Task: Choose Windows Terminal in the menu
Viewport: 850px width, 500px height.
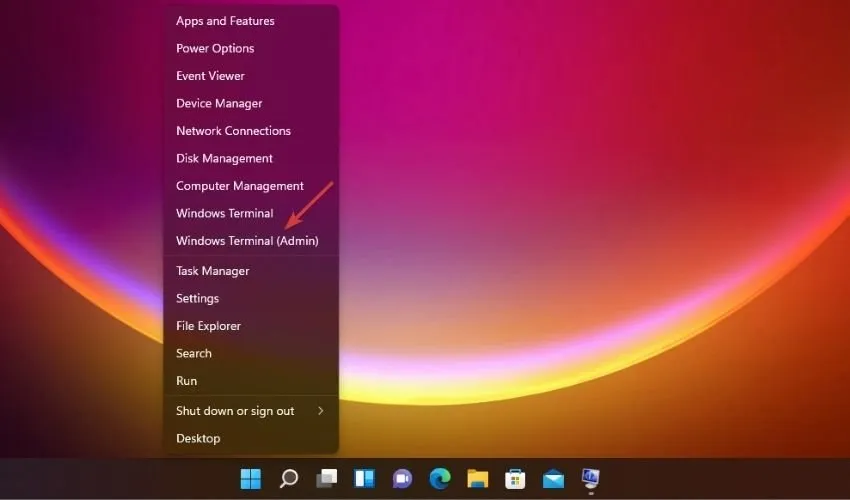Action: click(x=224, y=213)
